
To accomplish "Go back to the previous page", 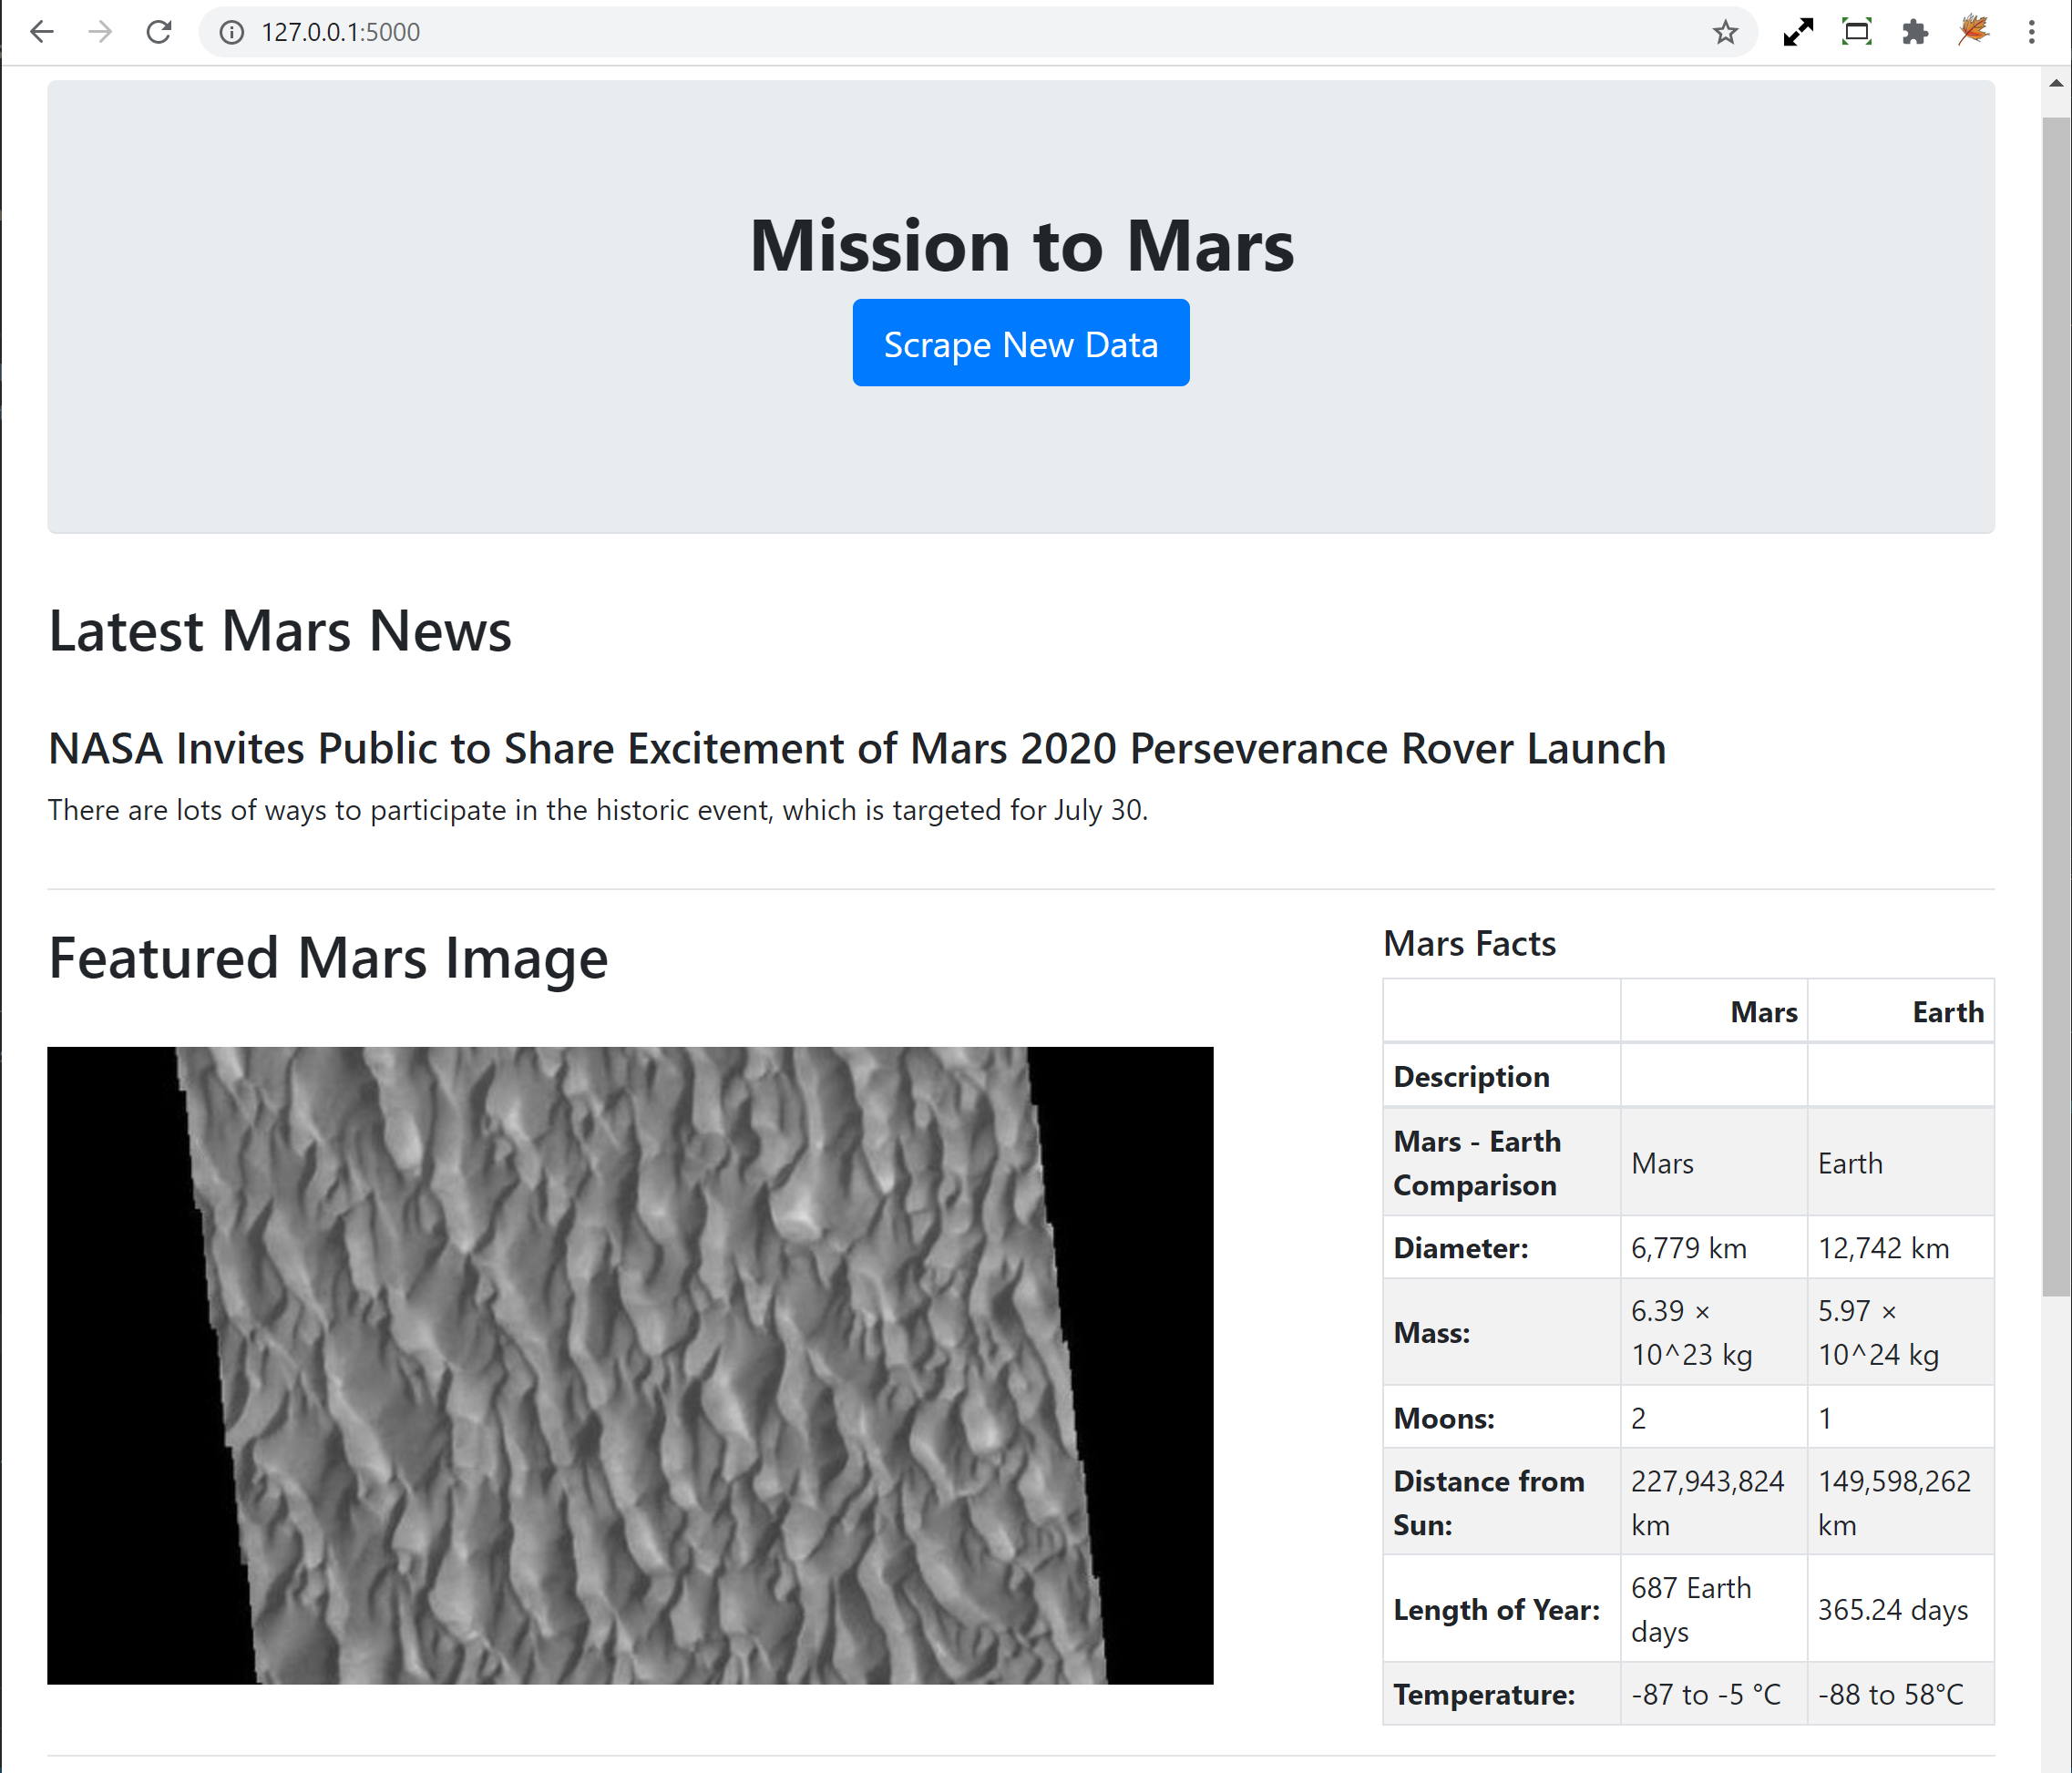I will 42,32.
